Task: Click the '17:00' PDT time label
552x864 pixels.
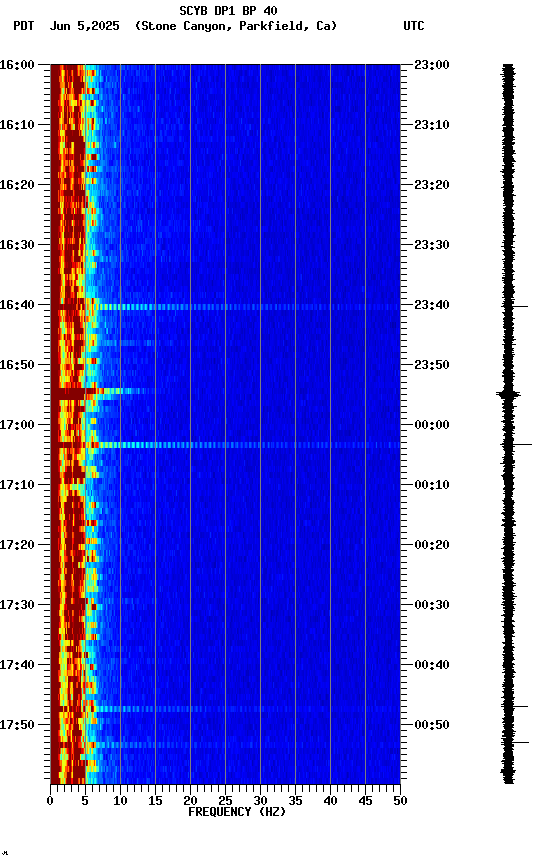Action: (x=17, y=425)
